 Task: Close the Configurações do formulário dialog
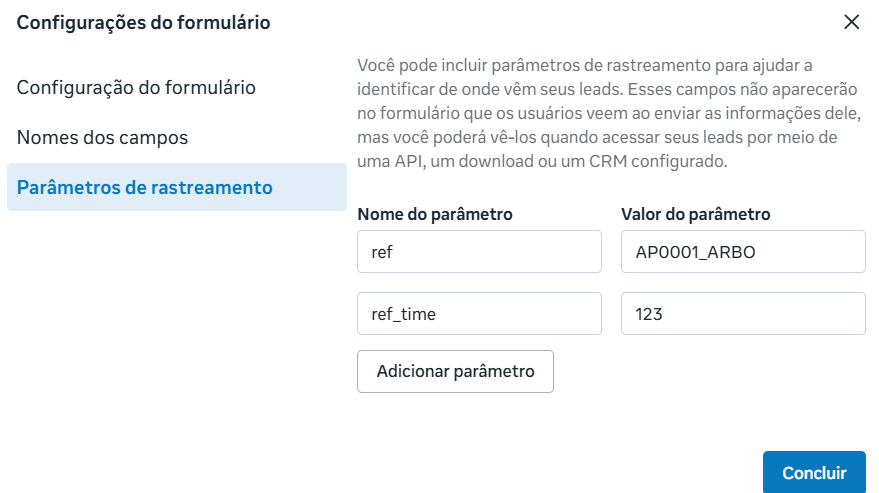[x=852, y=22]
